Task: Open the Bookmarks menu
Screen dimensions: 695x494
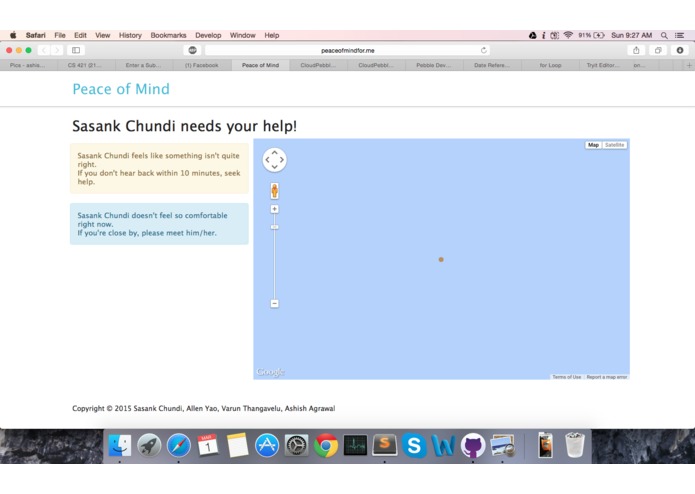Action: pos(168,35)
